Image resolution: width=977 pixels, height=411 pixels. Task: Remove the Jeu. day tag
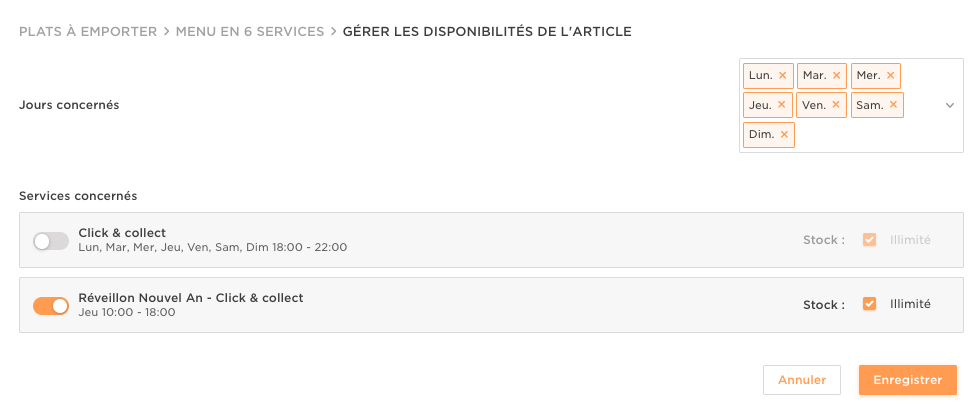click(783, 105)
